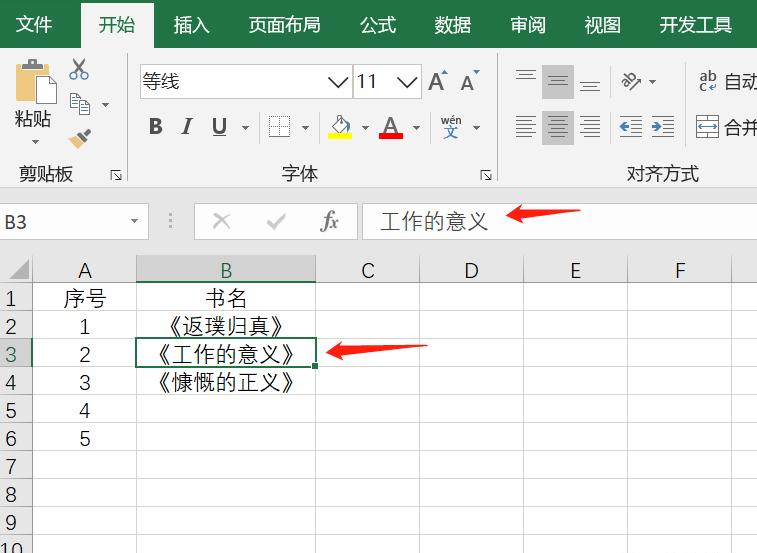Set middle vertical alignment
The image size is (757, 553).
[558, 81]
